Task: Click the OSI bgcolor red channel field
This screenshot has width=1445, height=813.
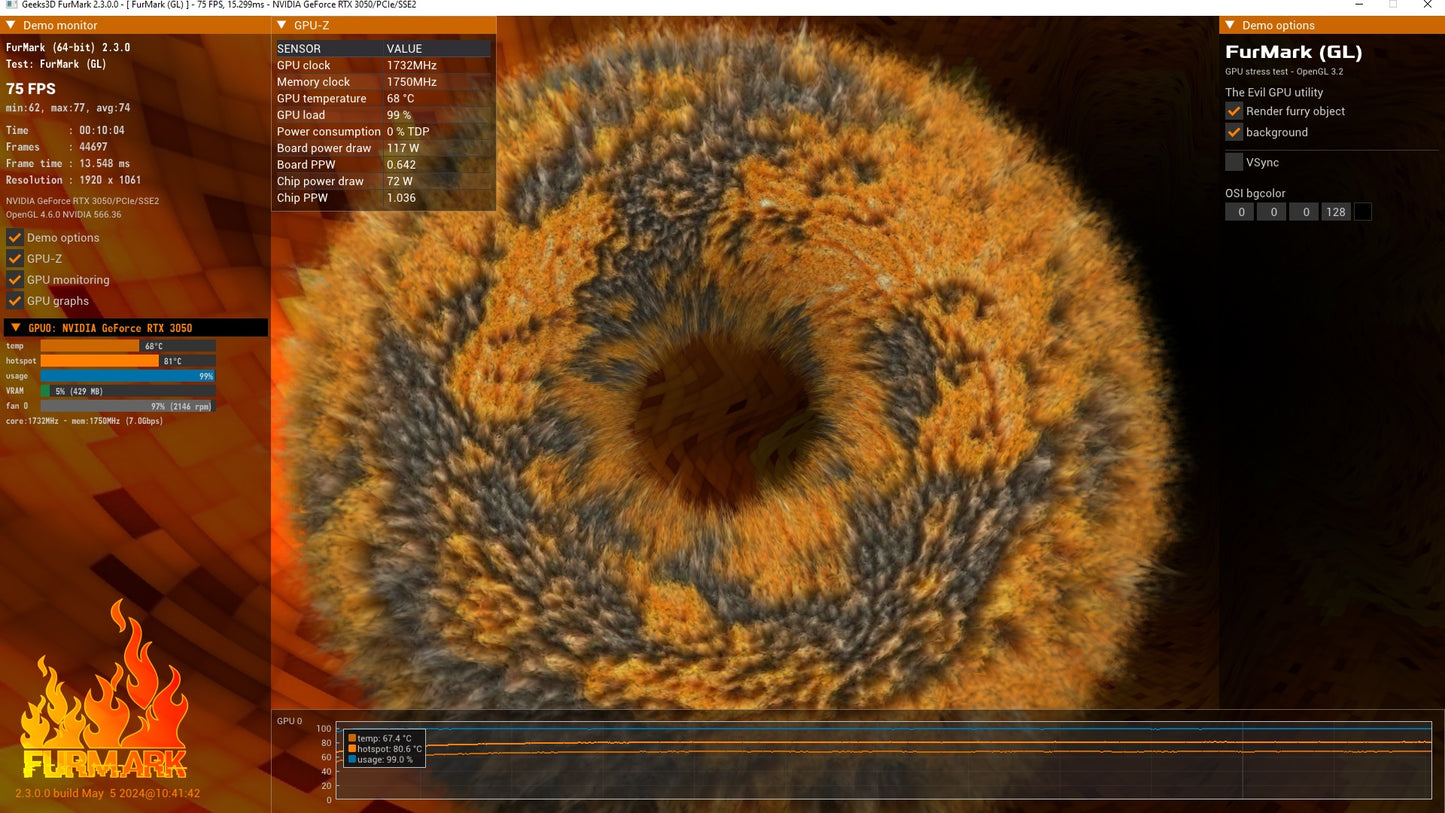Action: 1240,212
